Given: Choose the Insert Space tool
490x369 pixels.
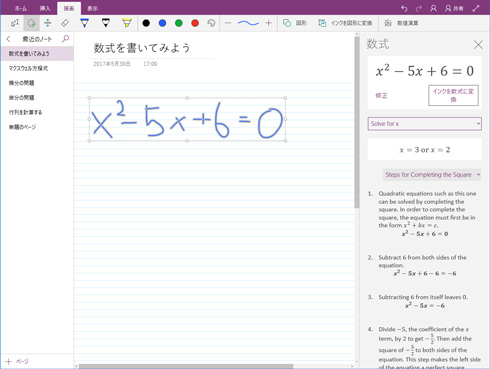Looking at the screenshot, I should (48, 23).
